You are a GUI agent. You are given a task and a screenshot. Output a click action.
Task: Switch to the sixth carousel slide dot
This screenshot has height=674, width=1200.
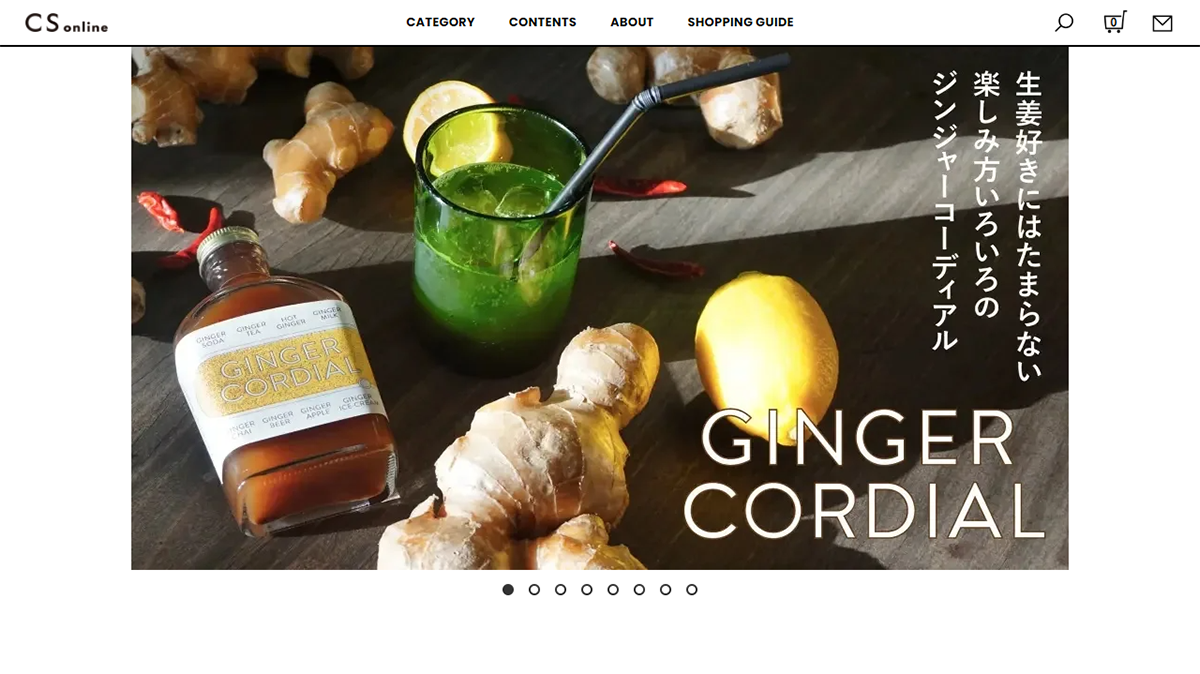(639, 590)
